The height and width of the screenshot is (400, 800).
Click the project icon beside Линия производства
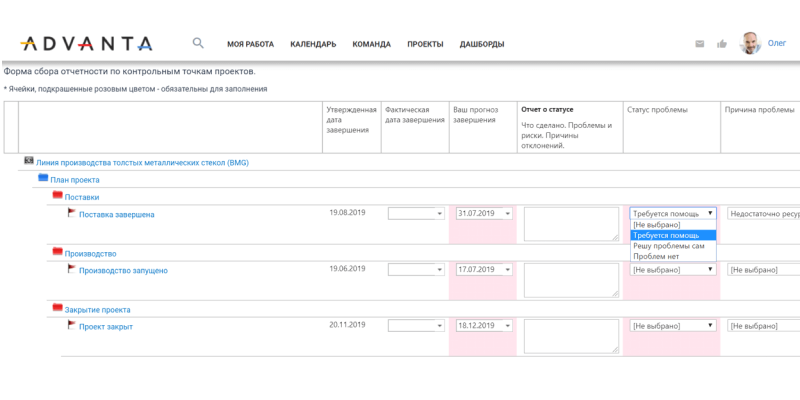pos(29,161)
